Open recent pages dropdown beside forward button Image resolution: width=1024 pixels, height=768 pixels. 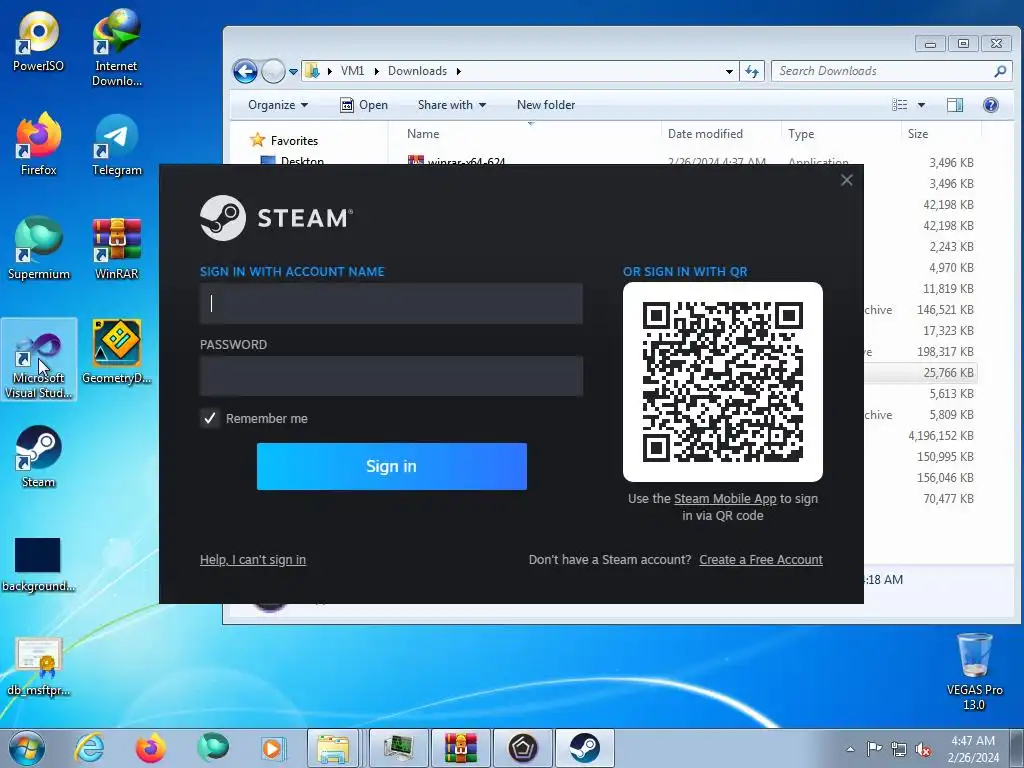(293, 71)
